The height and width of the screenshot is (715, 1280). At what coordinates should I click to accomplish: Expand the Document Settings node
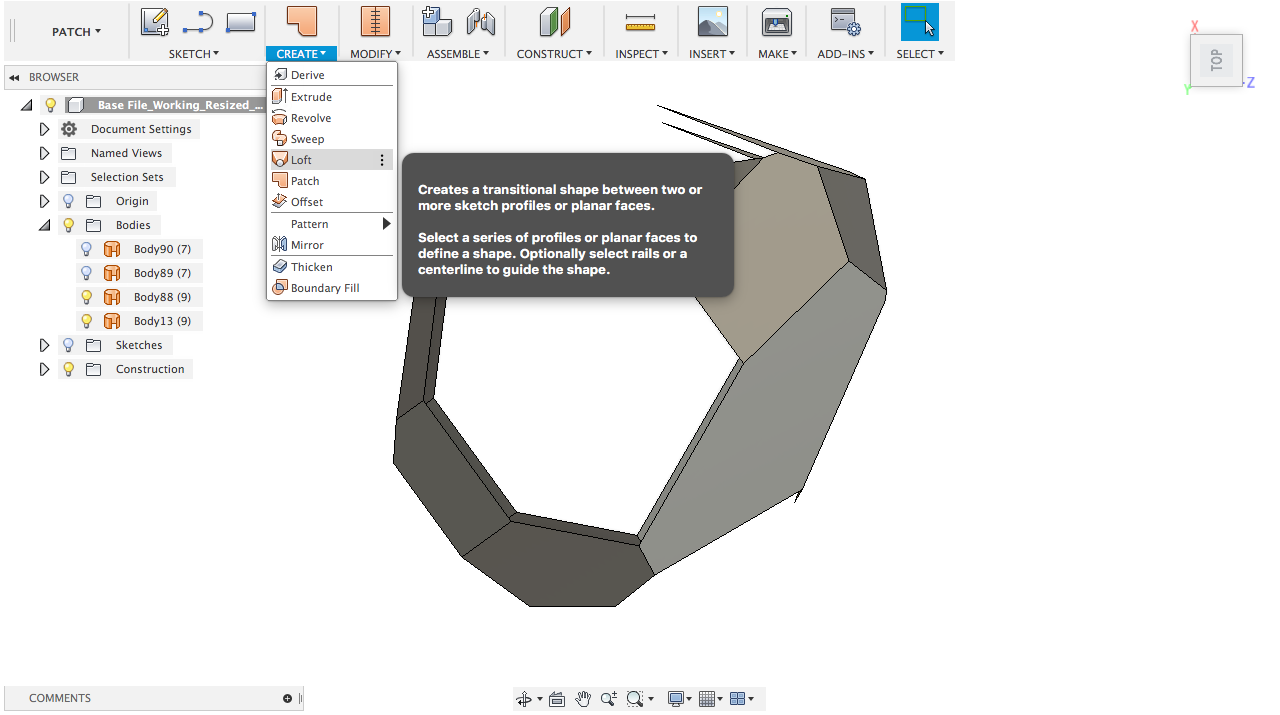coord(44,129)
